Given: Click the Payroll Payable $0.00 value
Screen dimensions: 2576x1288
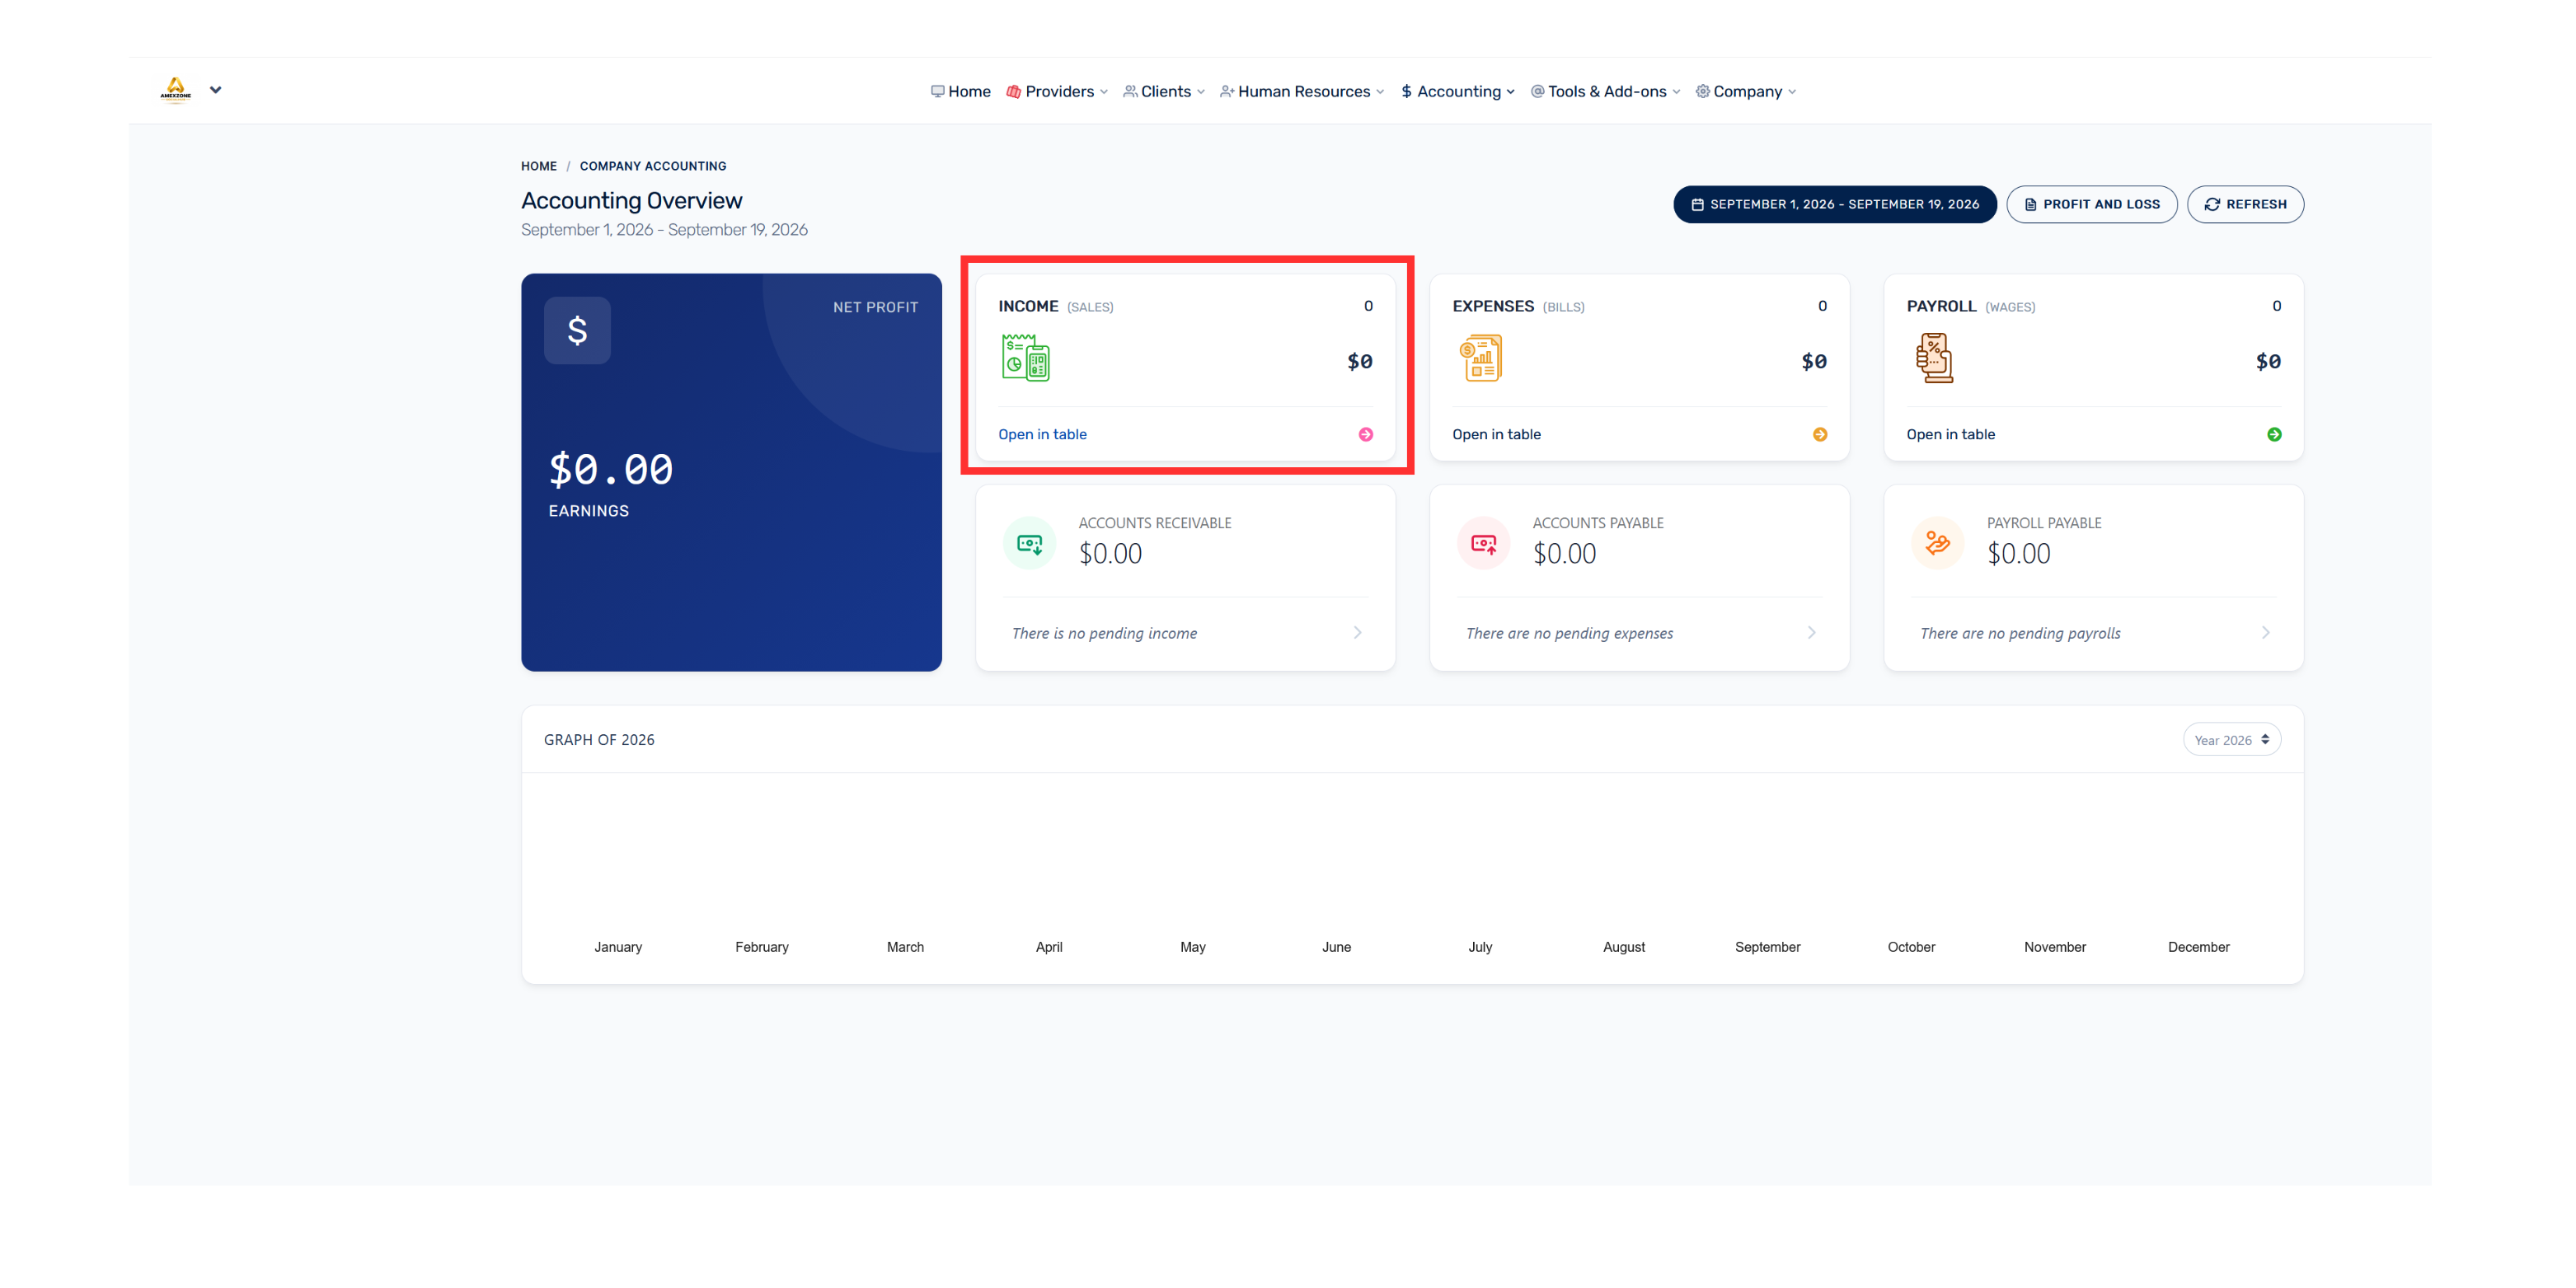Looking at the screenshot, I should pos(2018,554).
